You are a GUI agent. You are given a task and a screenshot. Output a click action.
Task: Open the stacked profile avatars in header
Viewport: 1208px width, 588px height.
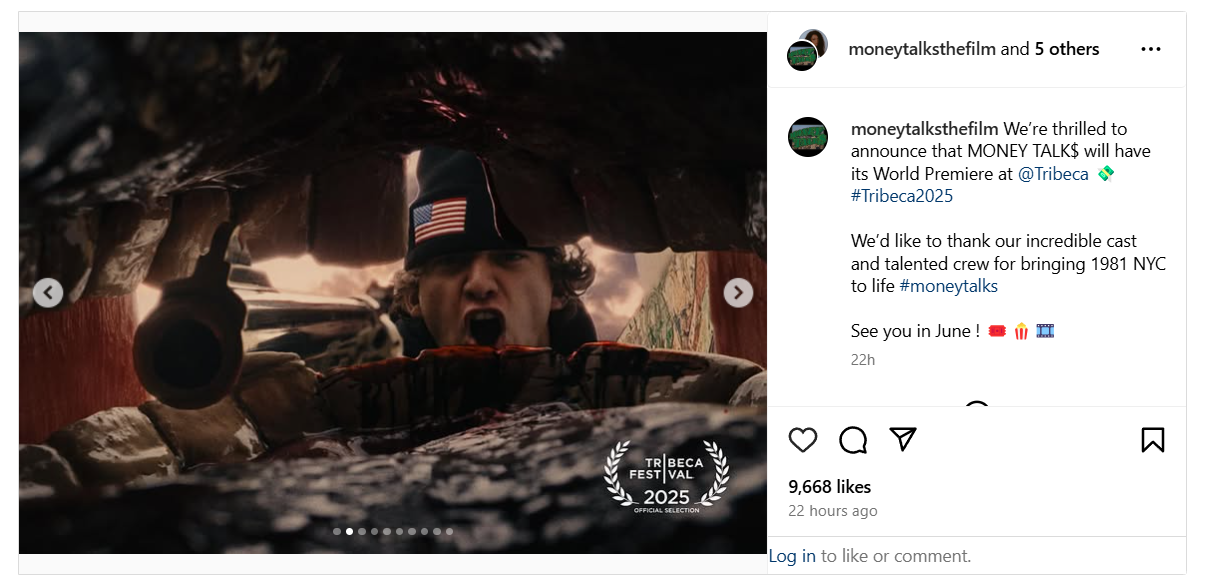(x=807, y=50)
